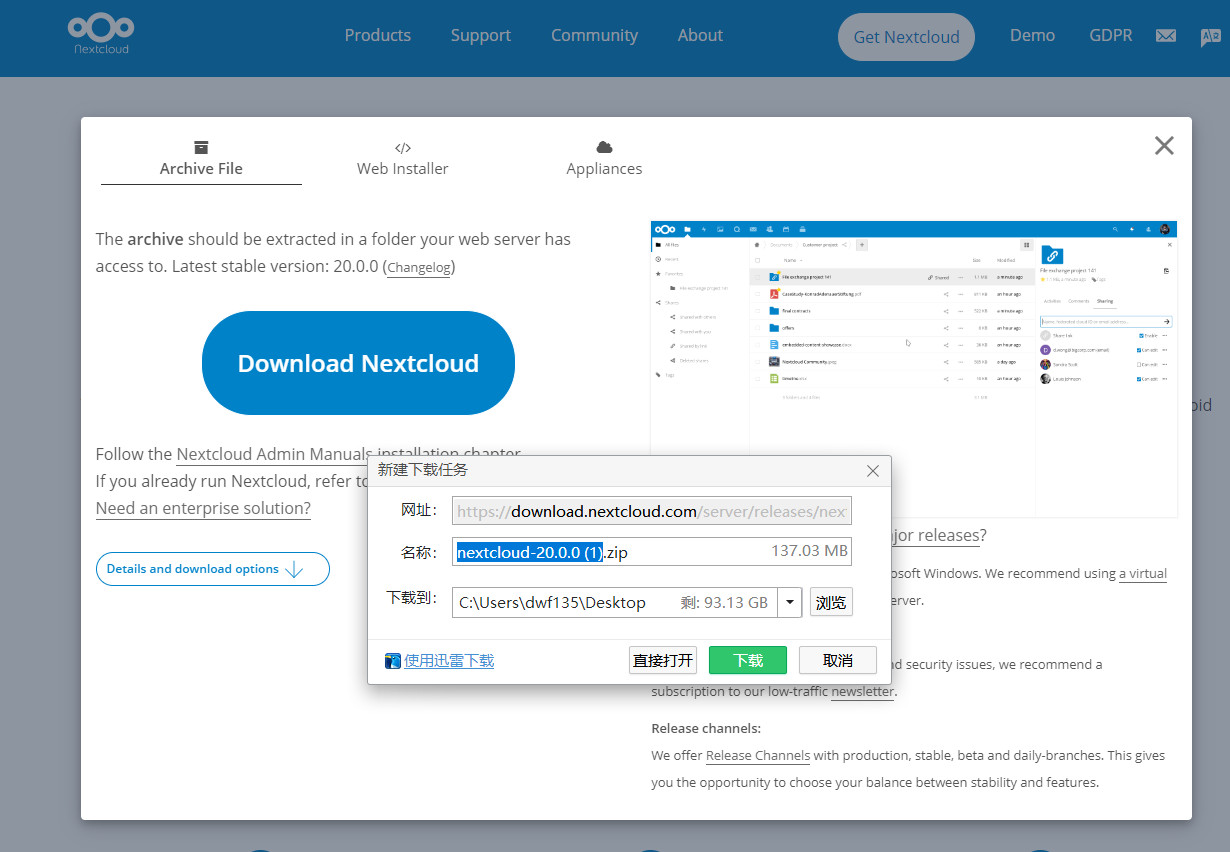Click the 使用迅雷下载 link

click(449, 661)
